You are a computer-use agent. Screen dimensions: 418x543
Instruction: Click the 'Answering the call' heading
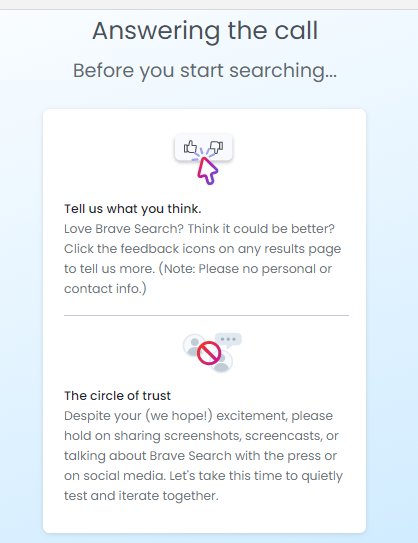tap(205, 31)
